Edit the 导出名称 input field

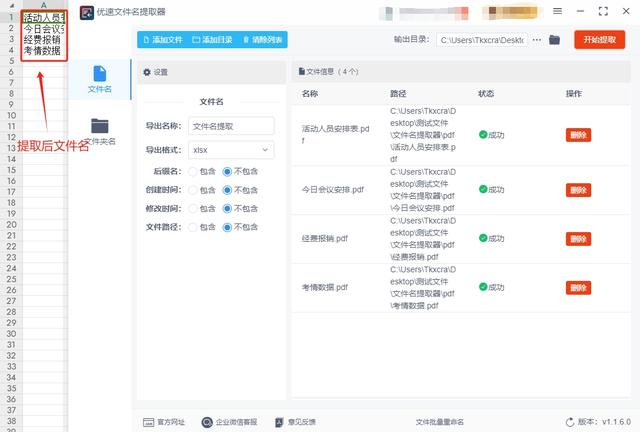[231, 126]
